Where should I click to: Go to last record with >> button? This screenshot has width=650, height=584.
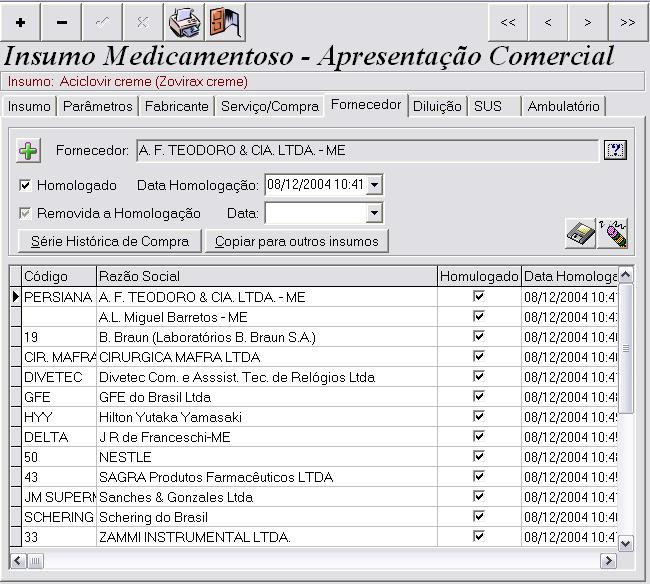[627, 22]
